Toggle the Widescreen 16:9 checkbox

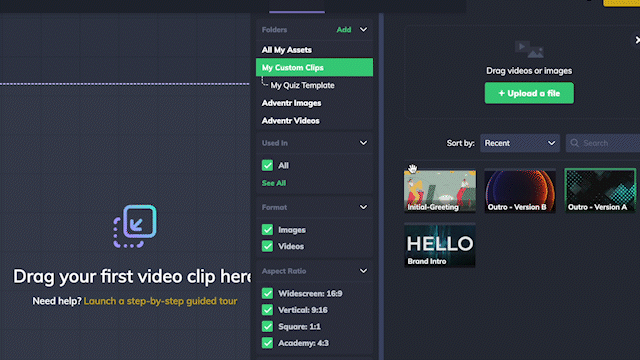click(x=267, y=293)
